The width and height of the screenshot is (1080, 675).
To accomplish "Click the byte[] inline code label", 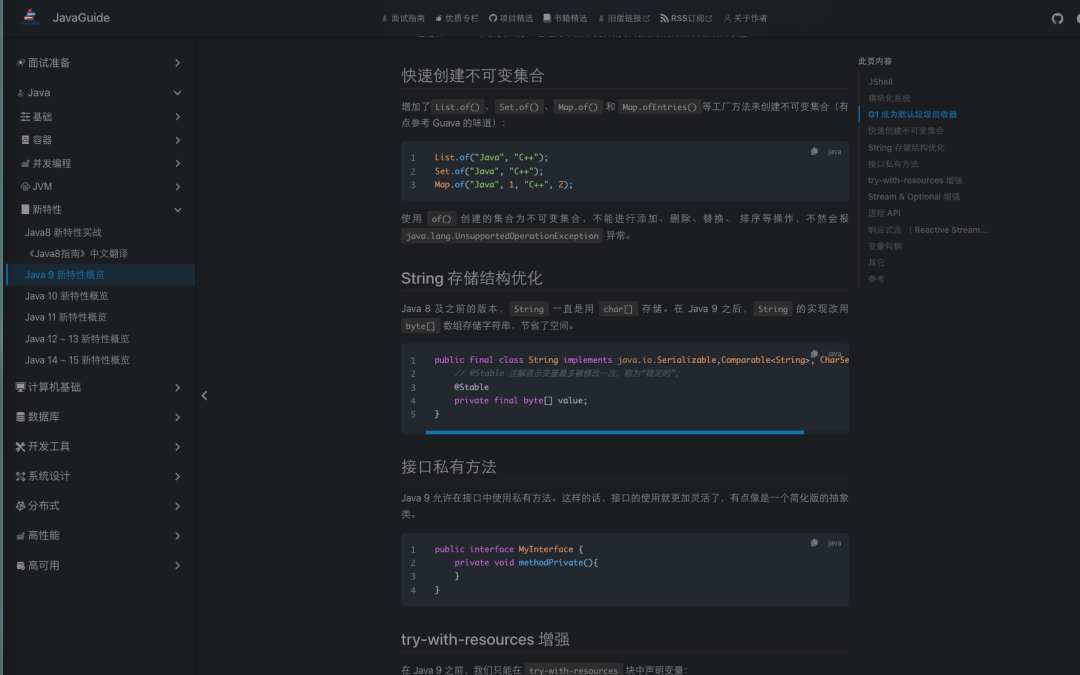I will 420,326.
